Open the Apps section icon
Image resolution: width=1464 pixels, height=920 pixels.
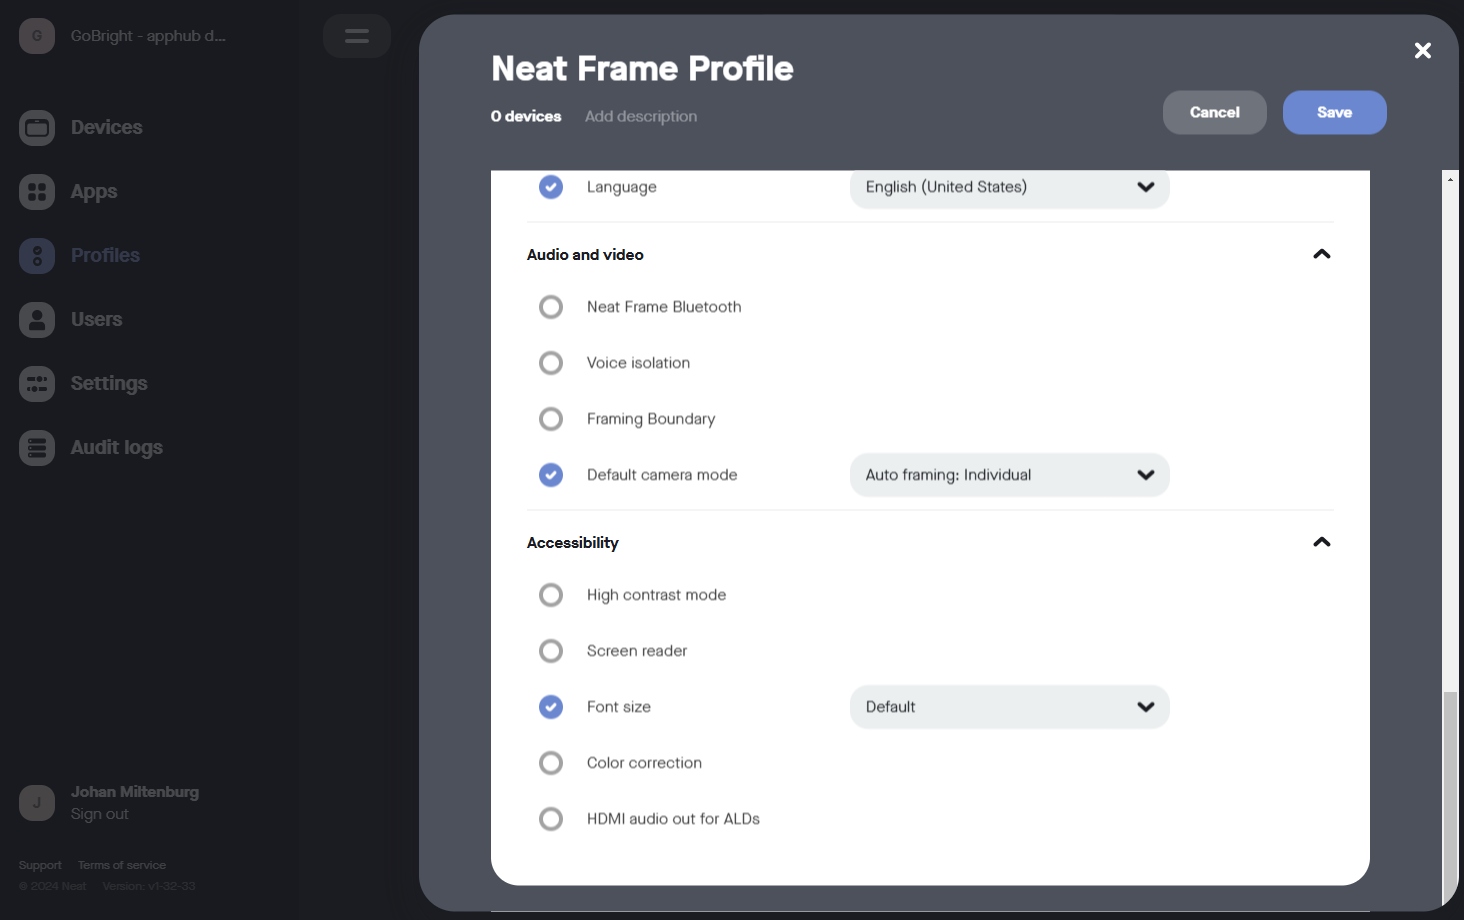(x=37, y=192)
